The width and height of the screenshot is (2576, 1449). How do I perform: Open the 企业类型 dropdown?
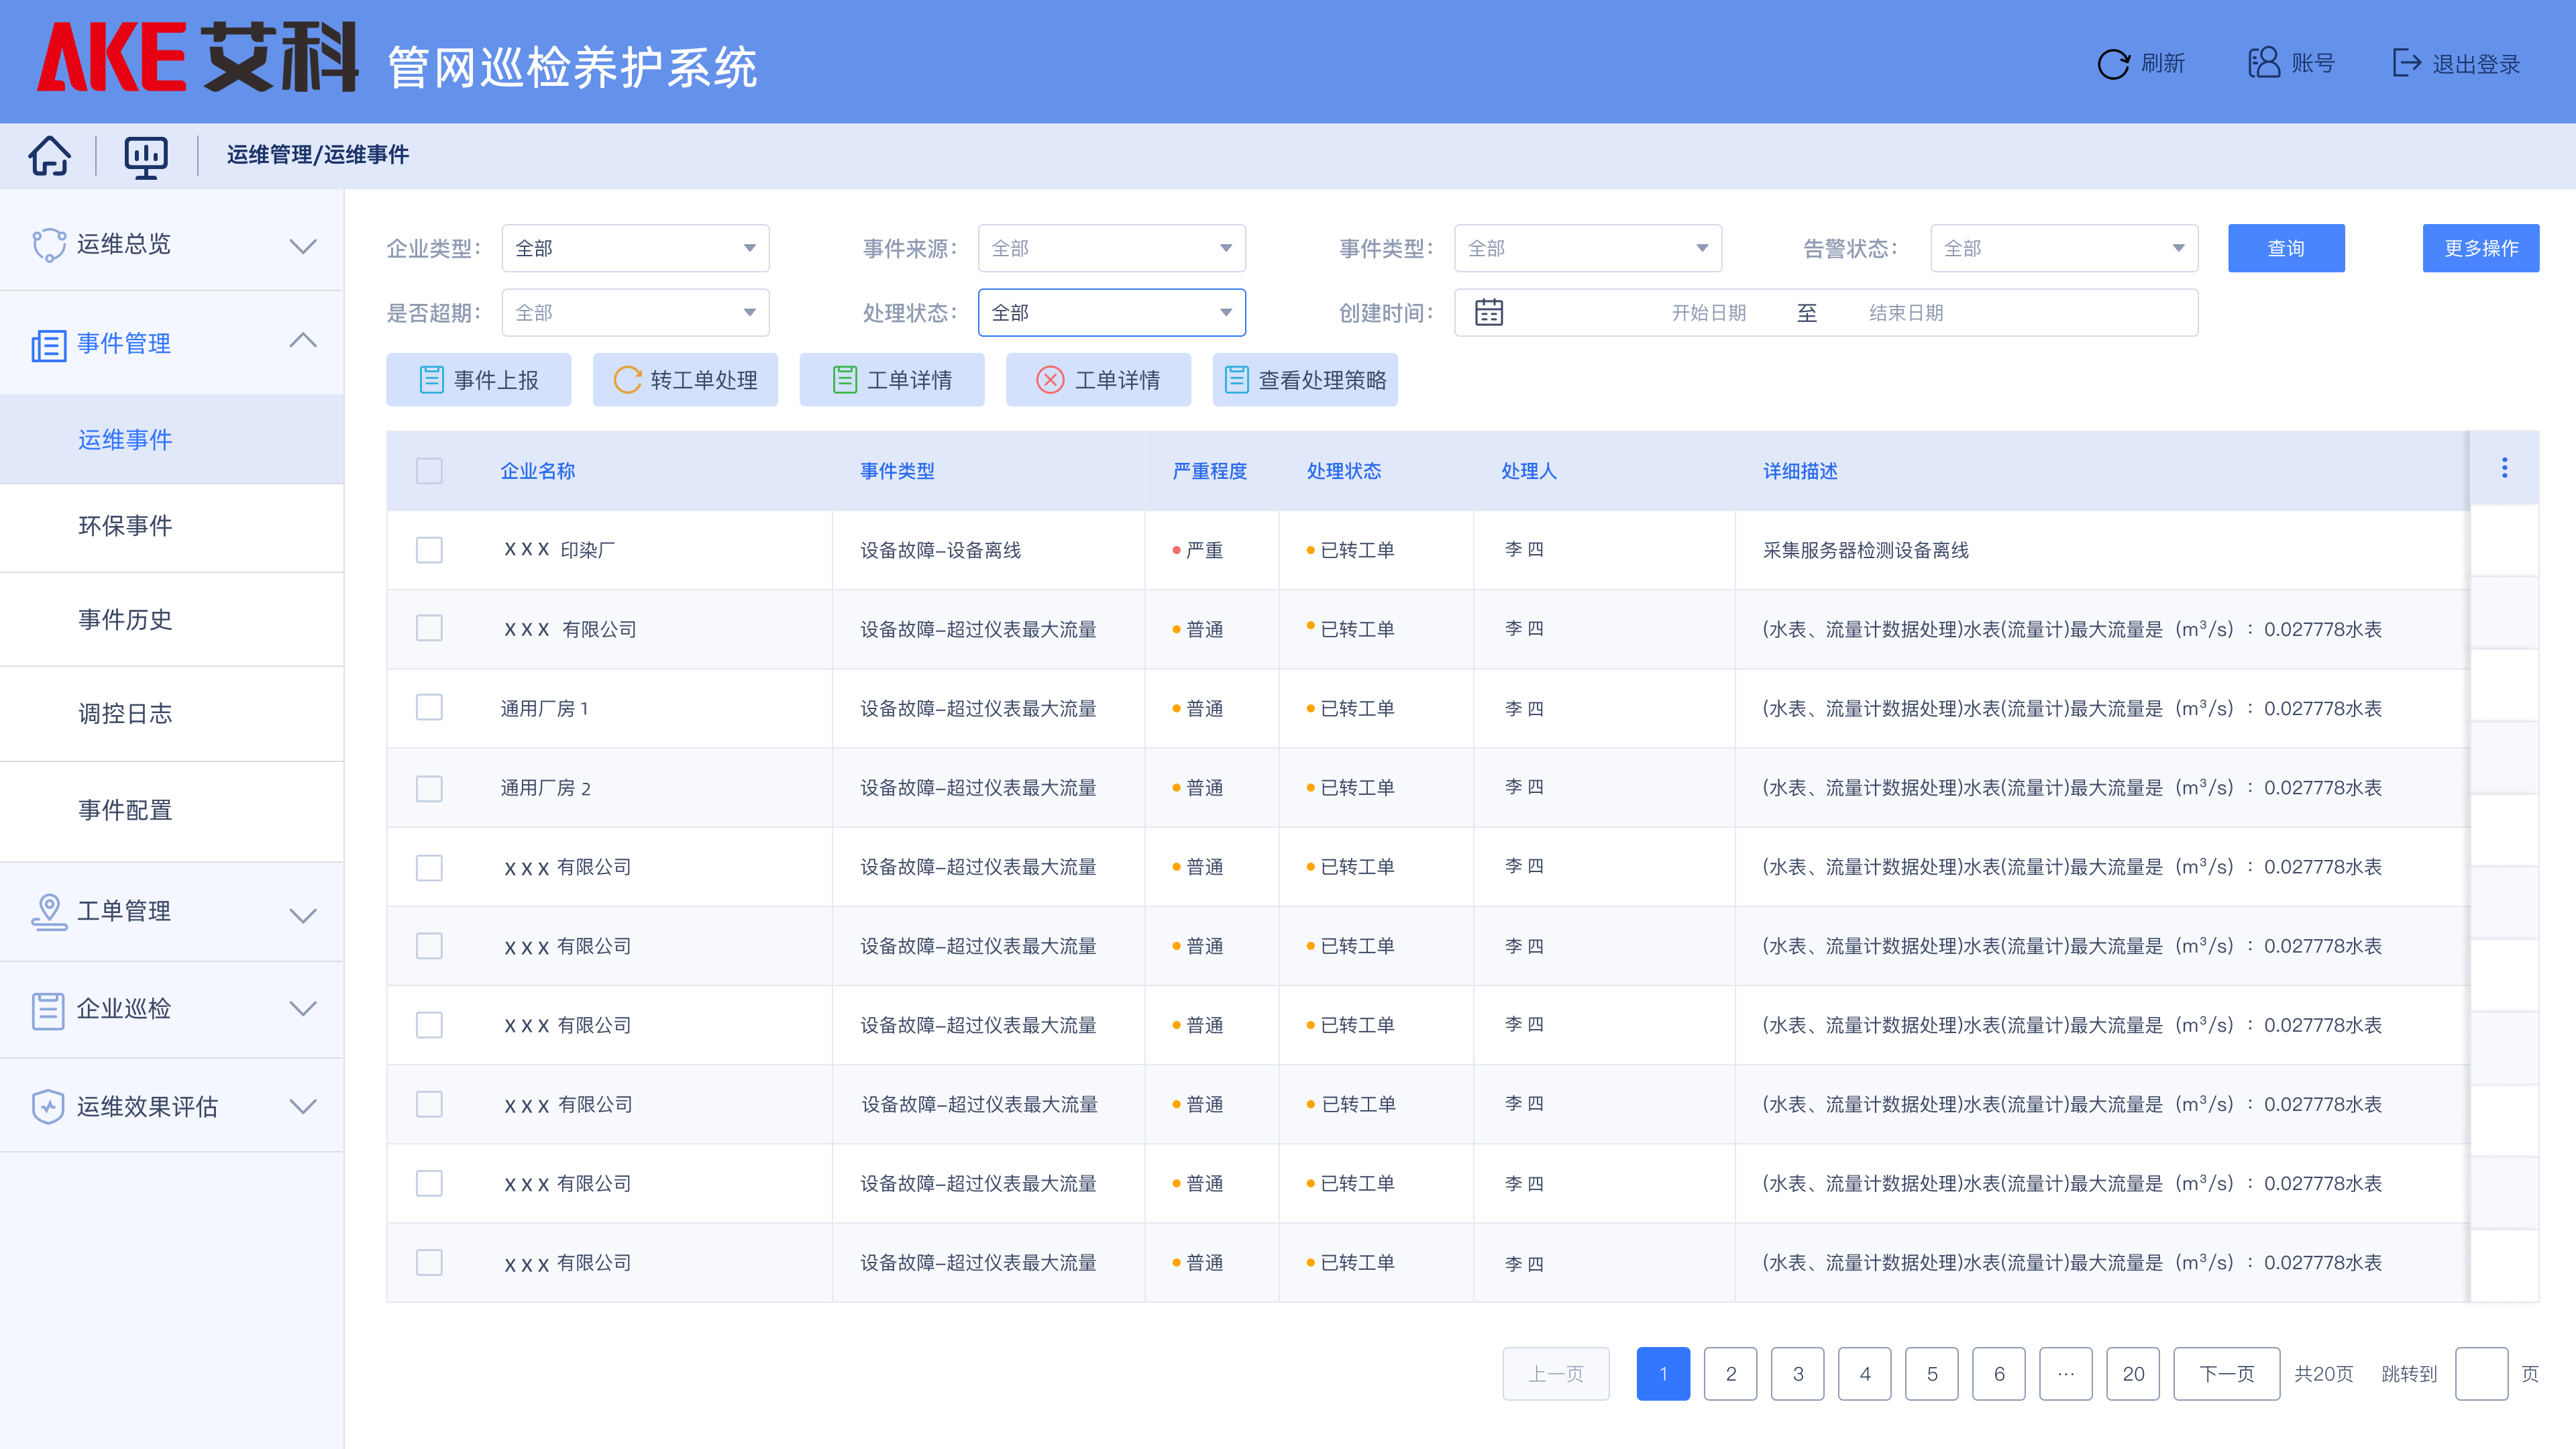635,248
